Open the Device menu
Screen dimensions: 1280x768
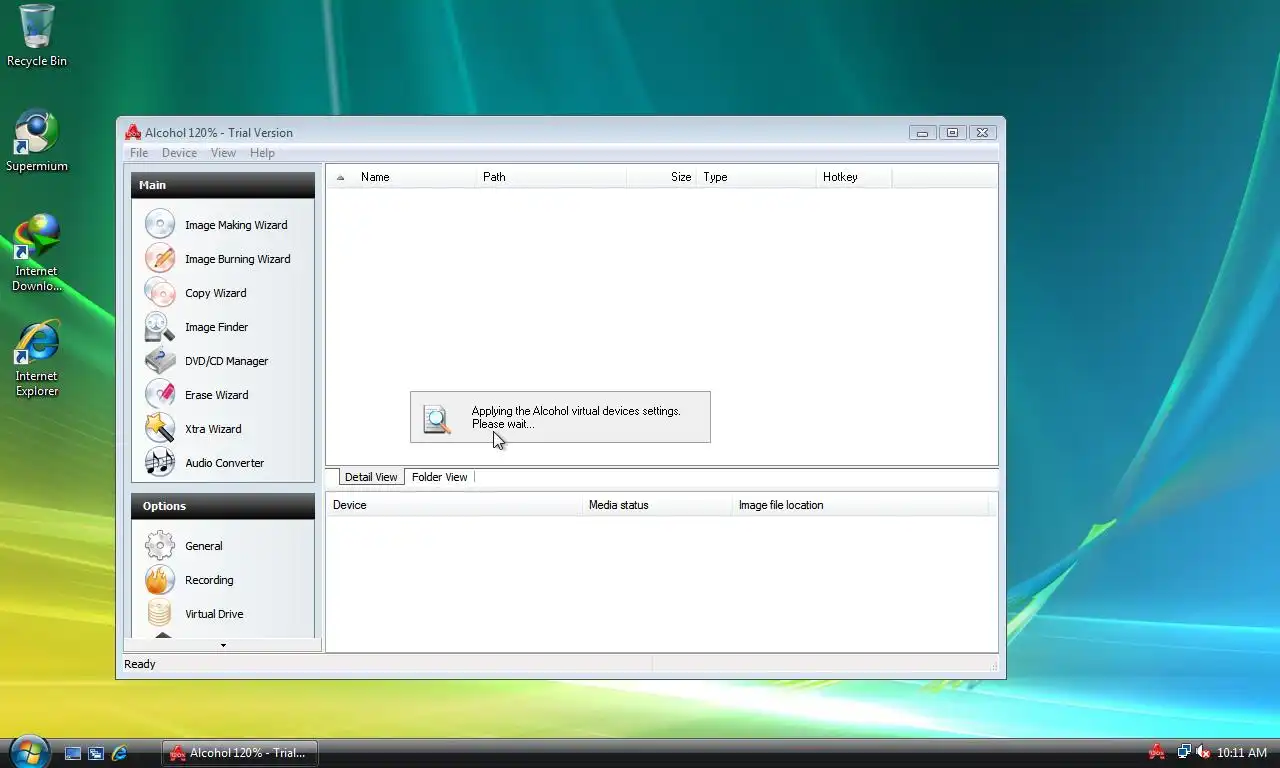click(x=179, y=153)
